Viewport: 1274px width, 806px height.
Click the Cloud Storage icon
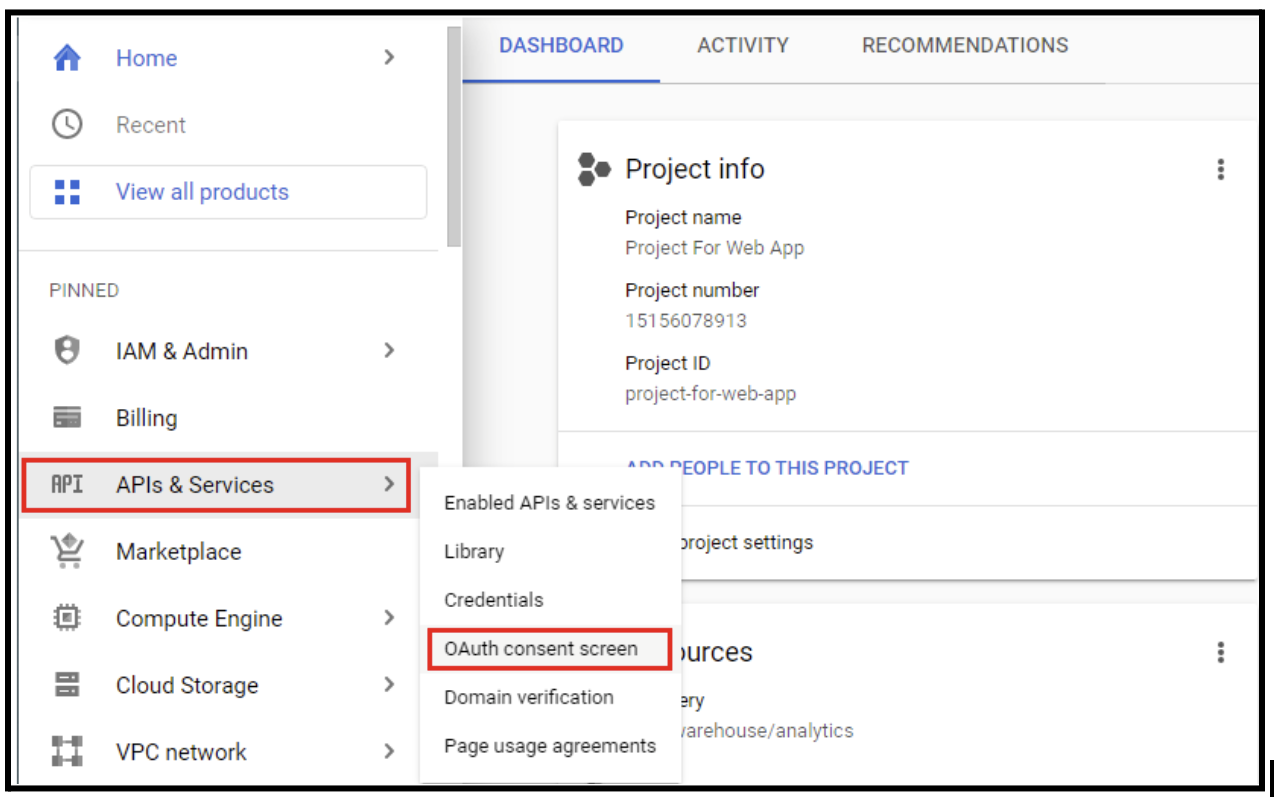pos(66,685)
